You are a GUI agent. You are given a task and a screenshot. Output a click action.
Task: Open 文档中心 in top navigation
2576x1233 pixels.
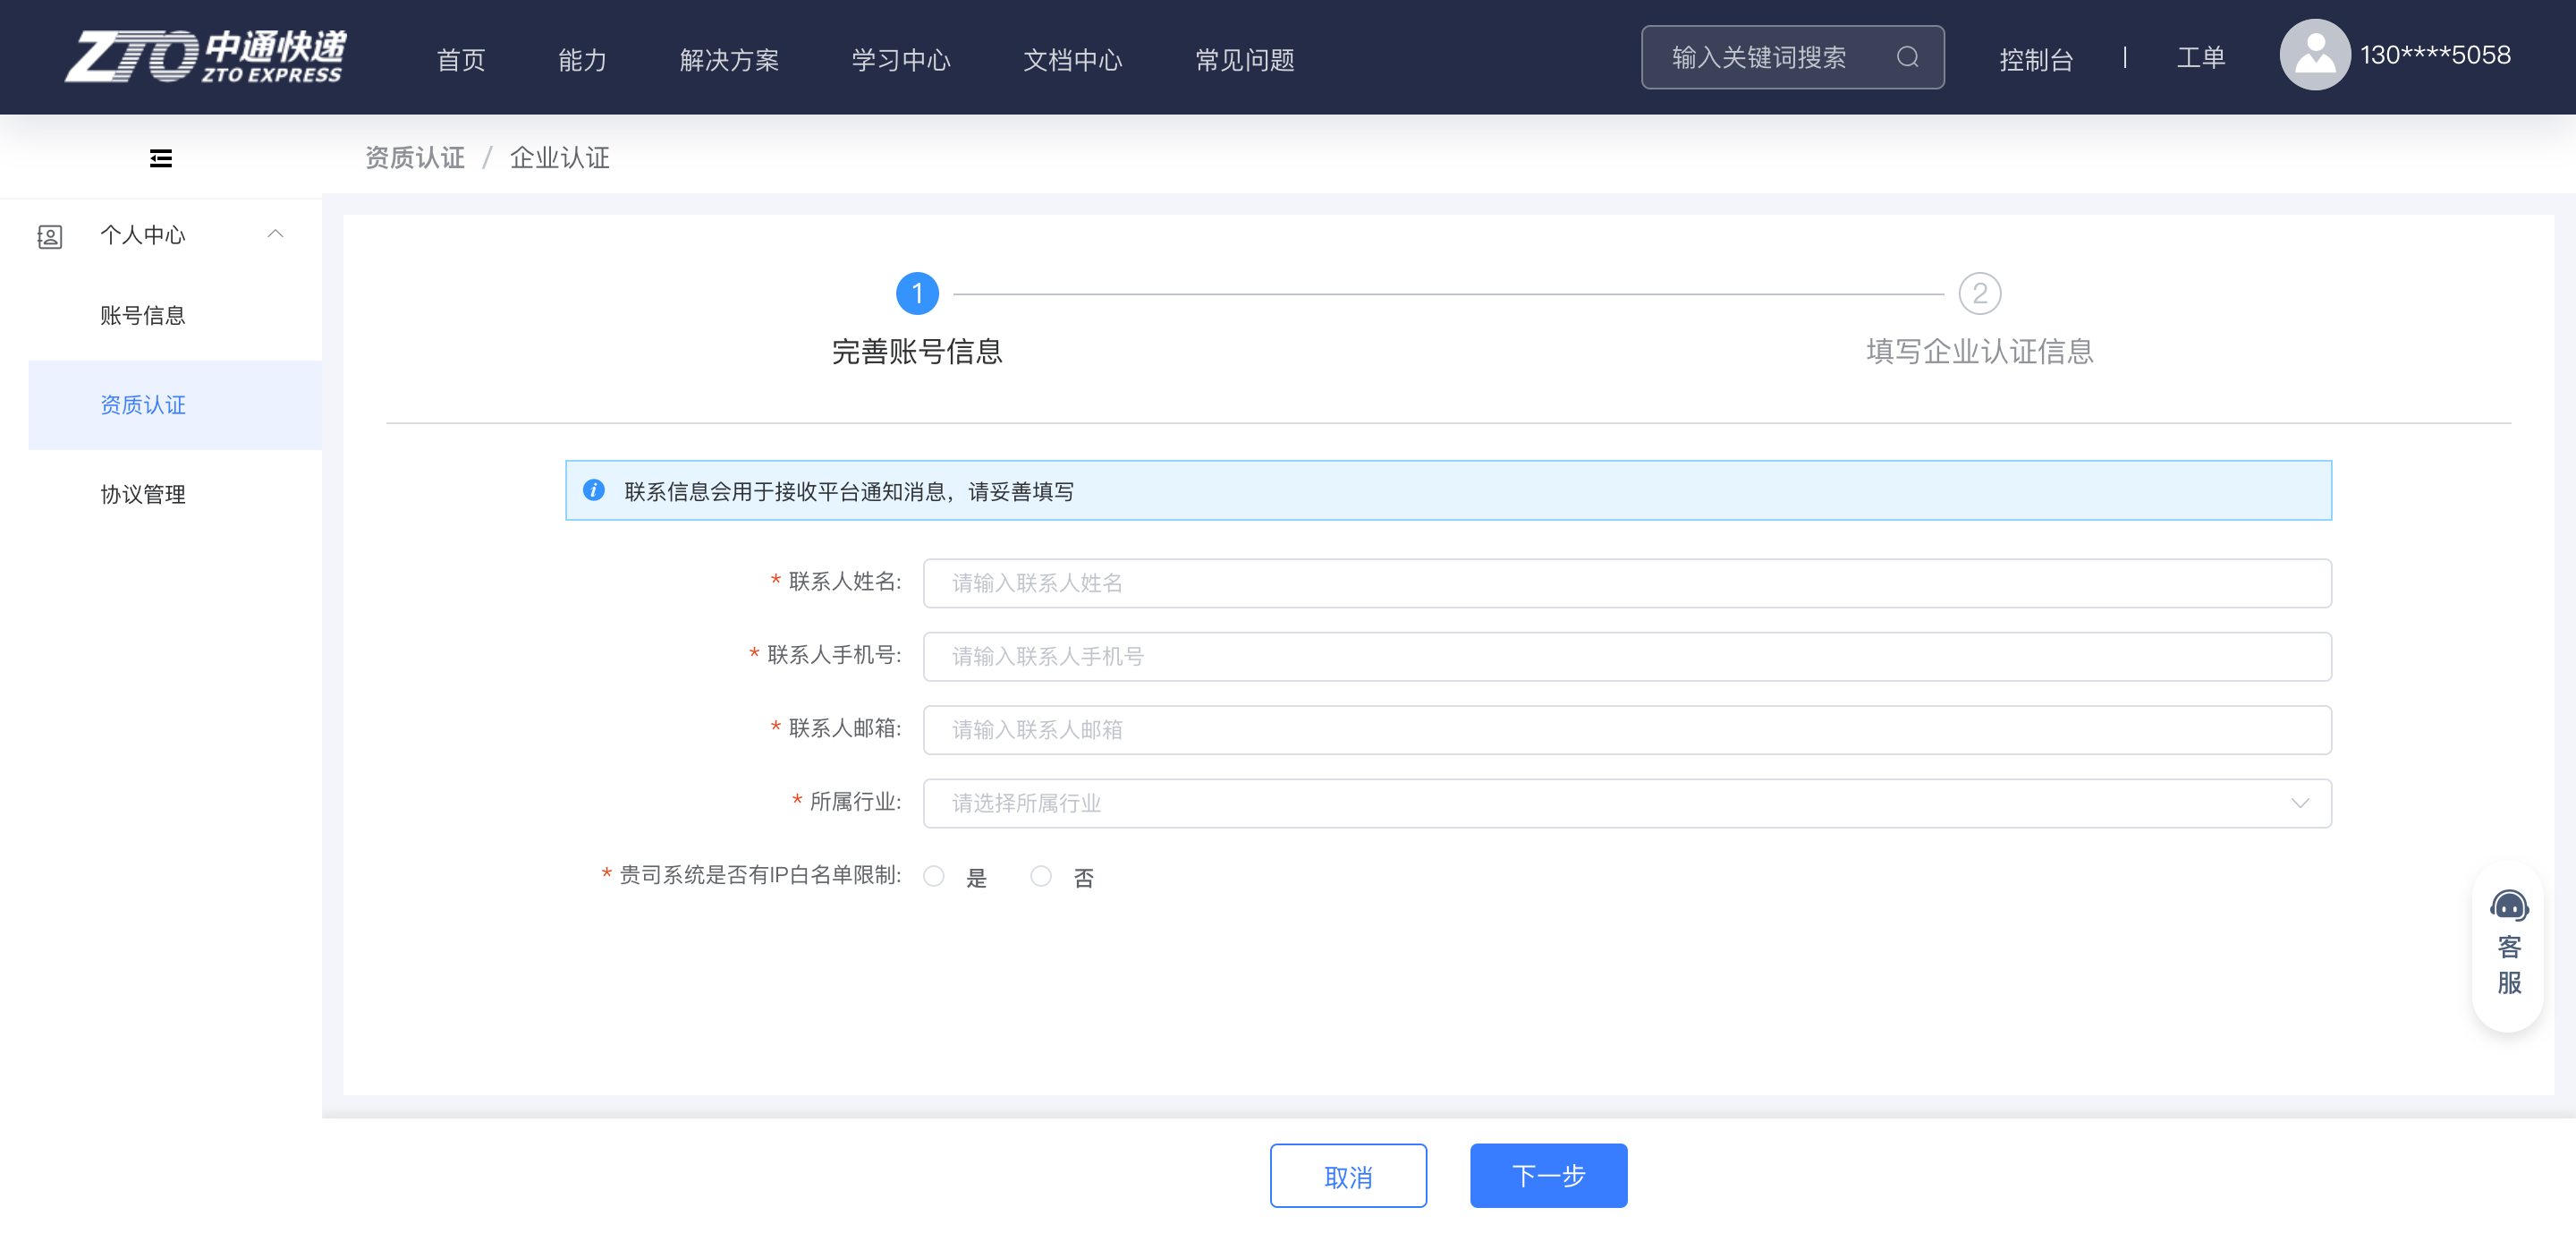1072,60
